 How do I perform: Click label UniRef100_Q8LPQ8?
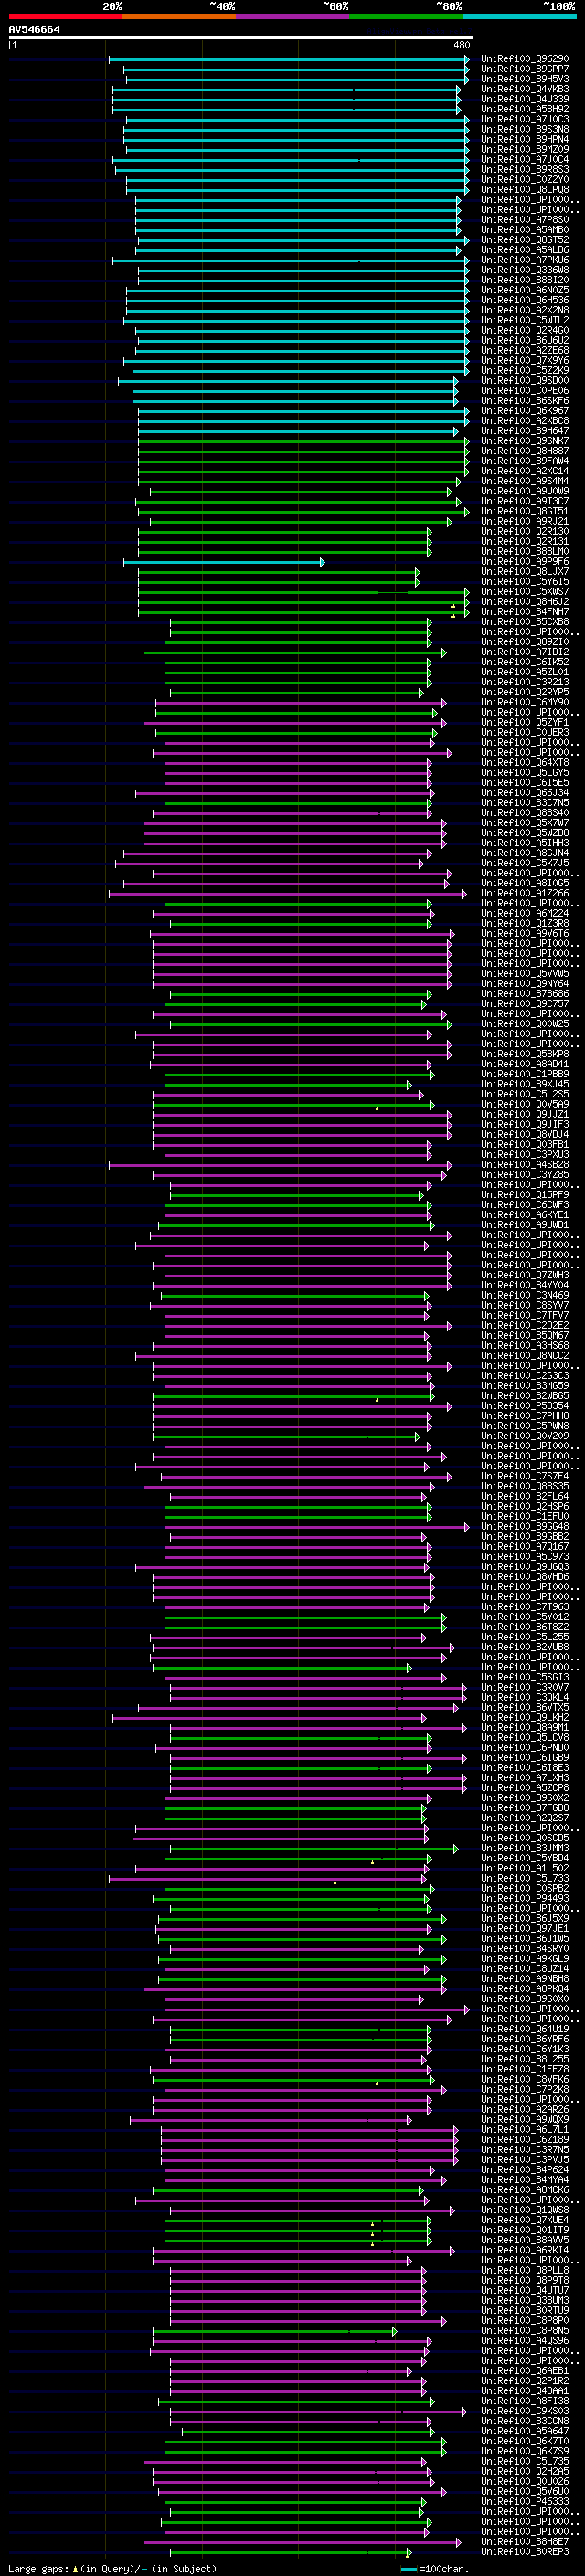point(525,190)
